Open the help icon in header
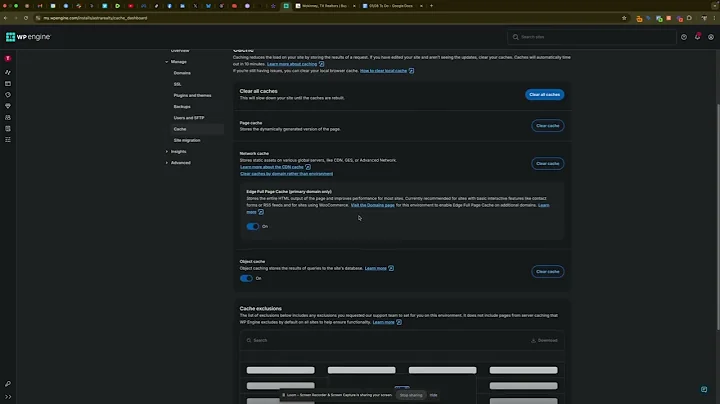Screen dimensions: 720x404 tap(684, 37)
